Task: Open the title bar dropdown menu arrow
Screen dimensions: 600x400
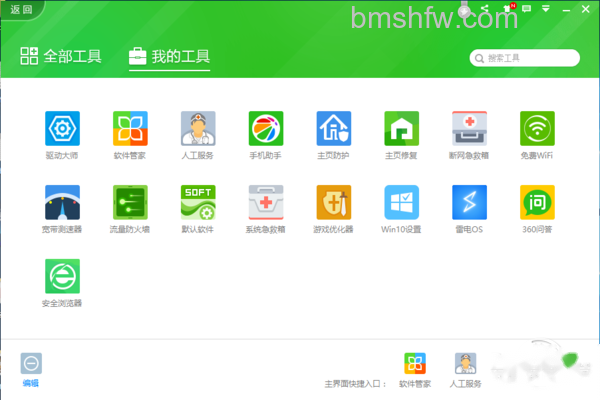Action: coord(546,8)
